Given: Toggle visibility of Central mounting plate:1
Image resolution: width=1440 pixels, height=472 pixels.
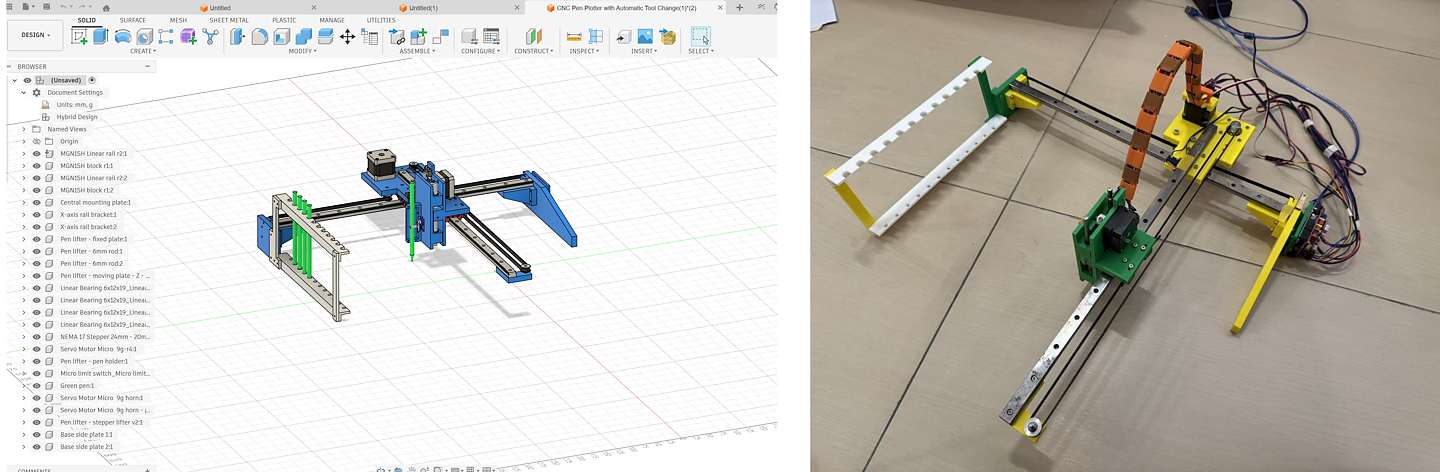Looking at the screenshot, I should pyautogui.click(x=37, y=202).
